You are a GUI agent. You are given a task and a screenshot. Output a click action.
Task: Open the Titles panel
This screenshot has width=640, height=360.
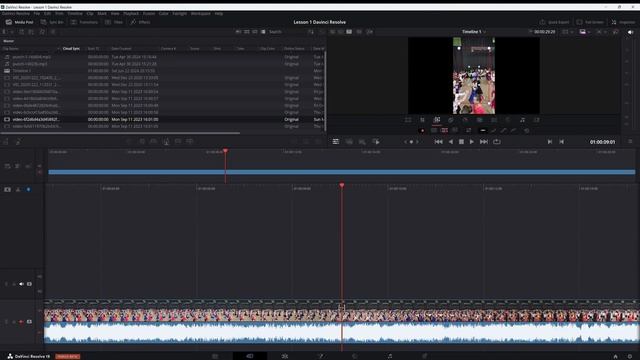(114, 22)
